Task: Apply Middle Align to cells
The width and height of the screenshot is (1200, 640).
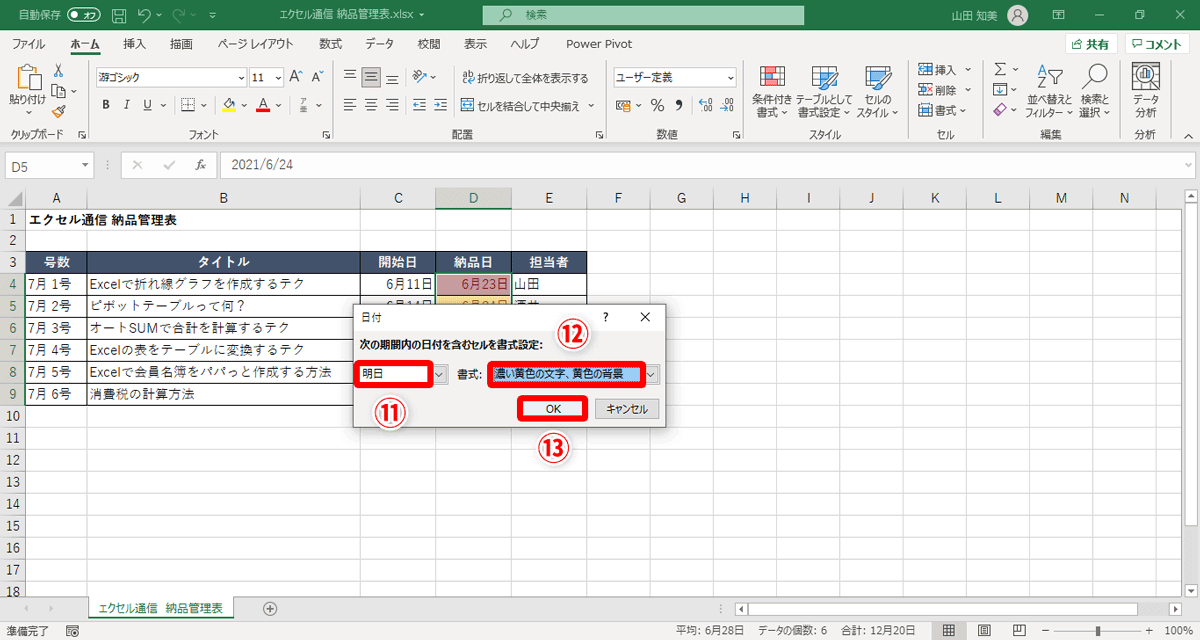Action: tap(371, 77)
